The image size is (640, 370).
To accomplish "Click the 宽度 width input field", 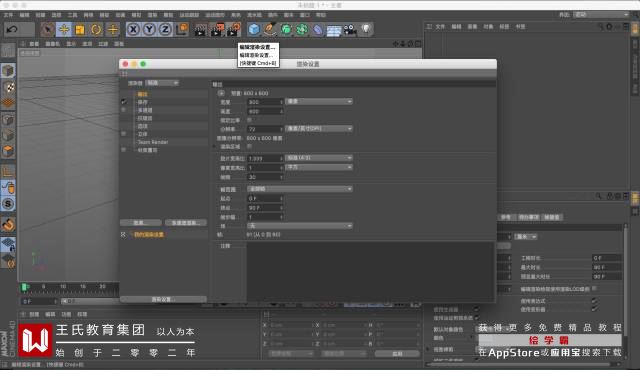I will tap(265, 102).
